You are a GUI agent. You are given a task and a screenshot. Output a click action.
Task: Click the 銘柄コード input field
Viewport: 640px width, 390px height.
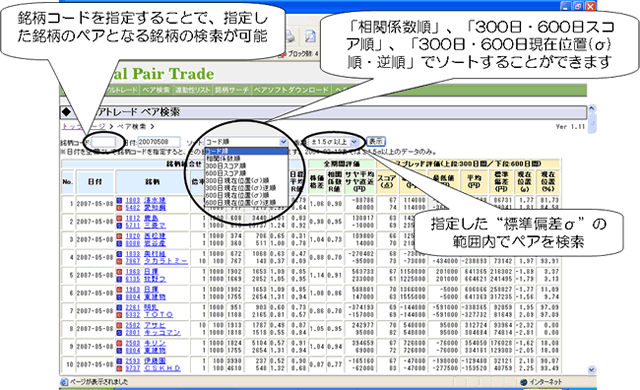pos(104,142)
